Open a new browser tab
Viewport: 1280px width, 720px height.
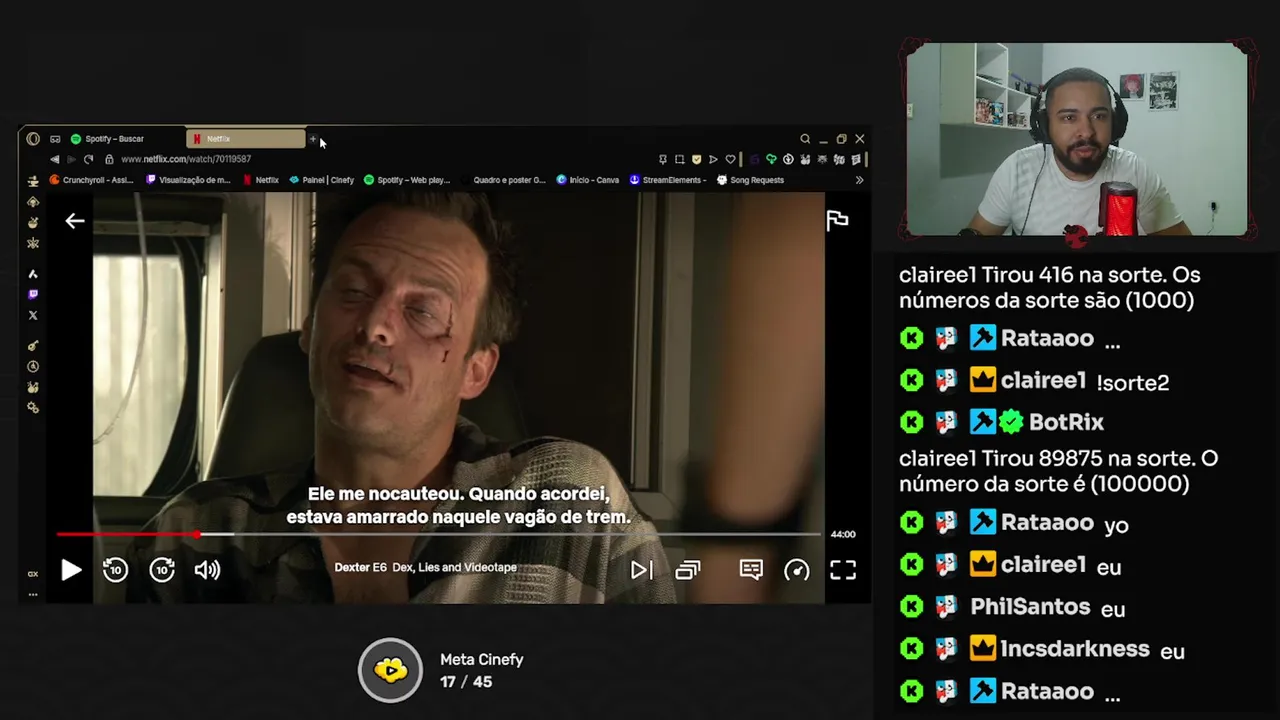pyautogui.click(x=313, y=139)
